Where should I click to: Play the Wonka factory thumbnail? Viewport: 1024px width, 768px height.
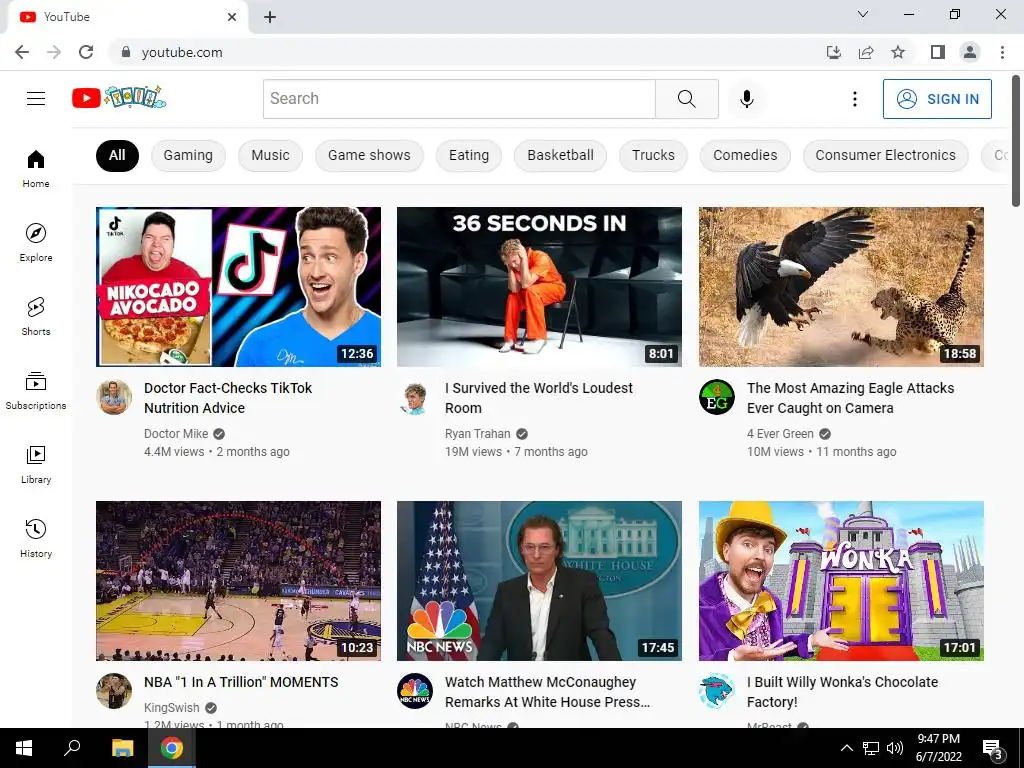pyautogui.click(x=841, y=581)
